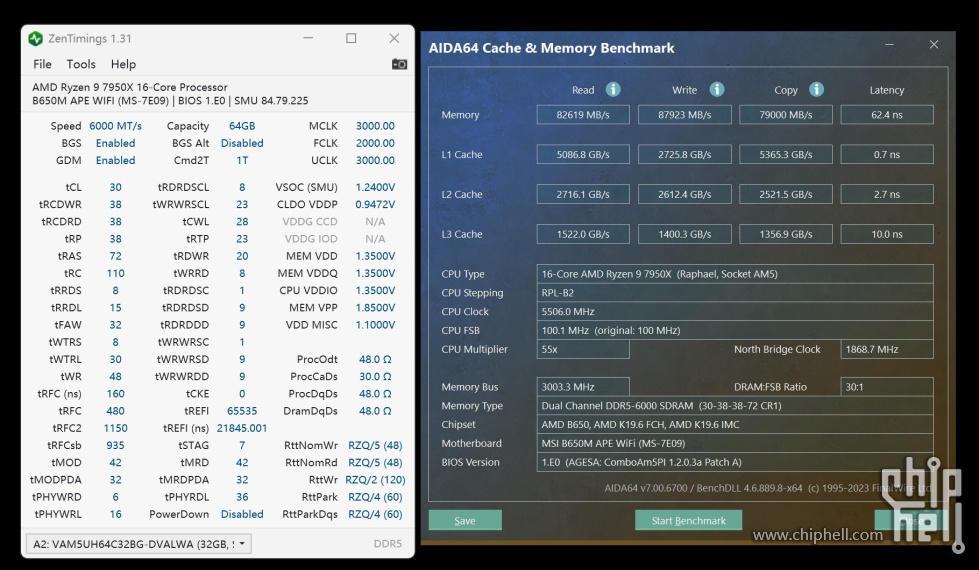Click the CPU FSB 100.1 MHz field
Screen dimensions: 979x570
coord(735,330)
